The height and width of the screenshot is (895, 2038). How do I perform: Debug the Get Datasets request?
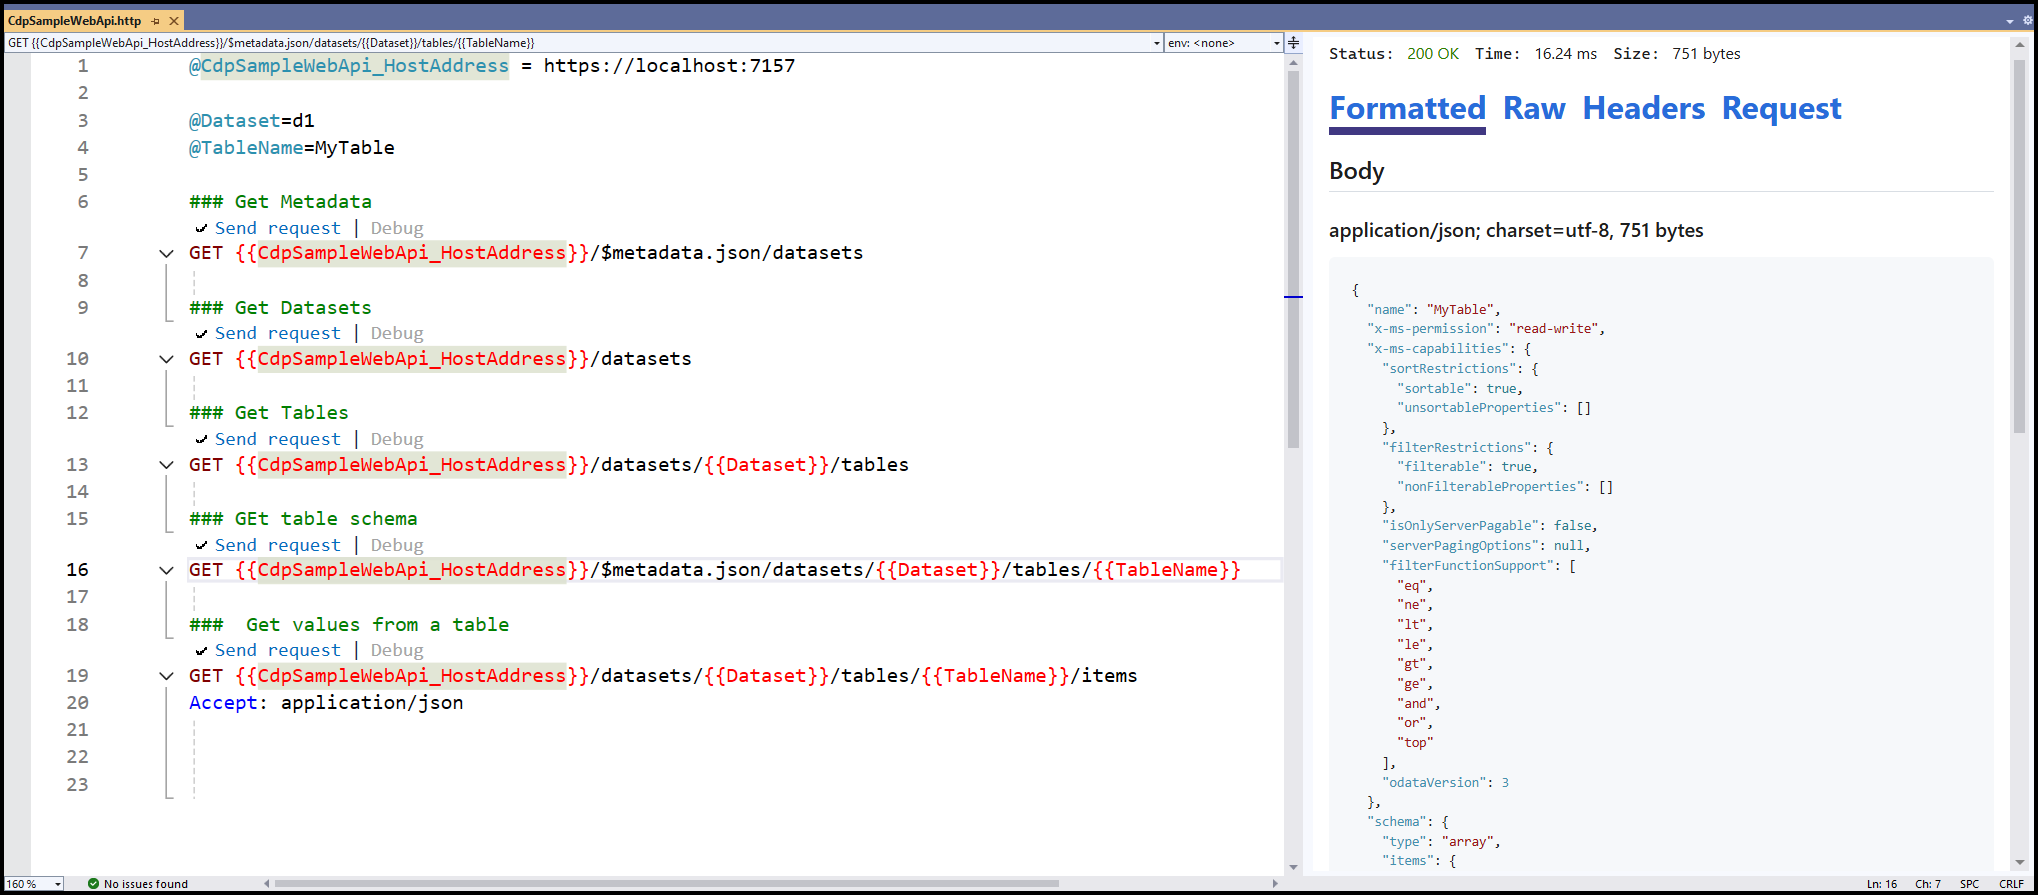397,333
